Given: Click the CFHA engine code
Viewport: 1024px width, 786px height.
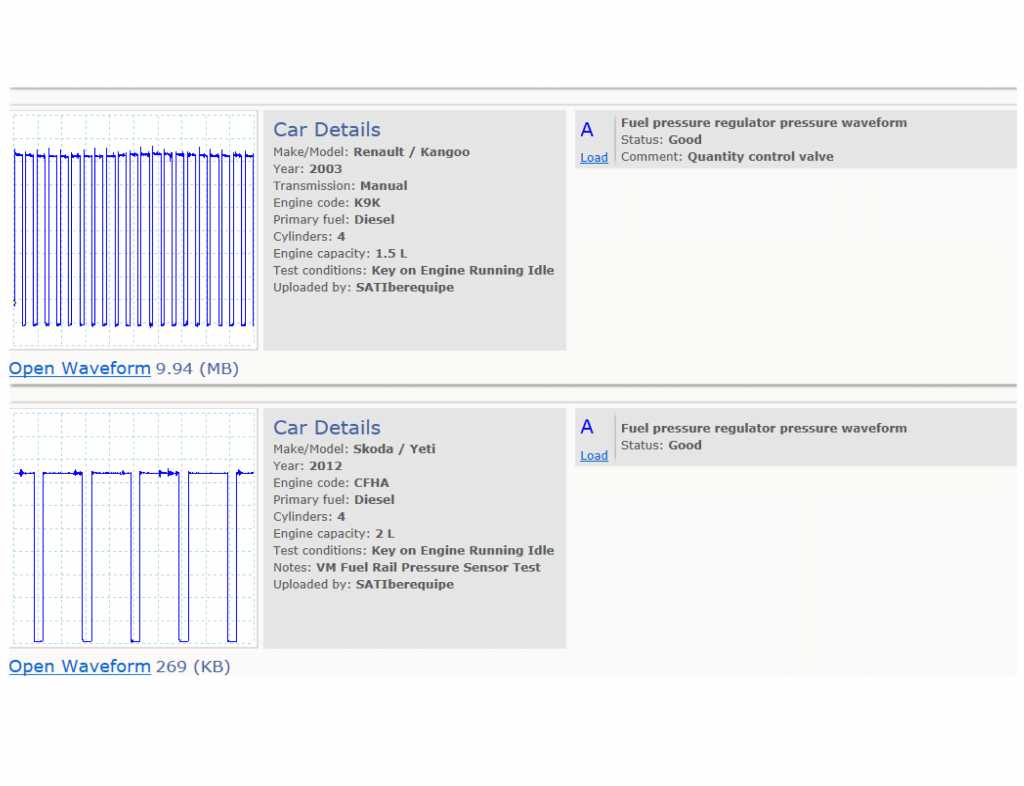Looking at the screenshot, I should pos(372,483).
